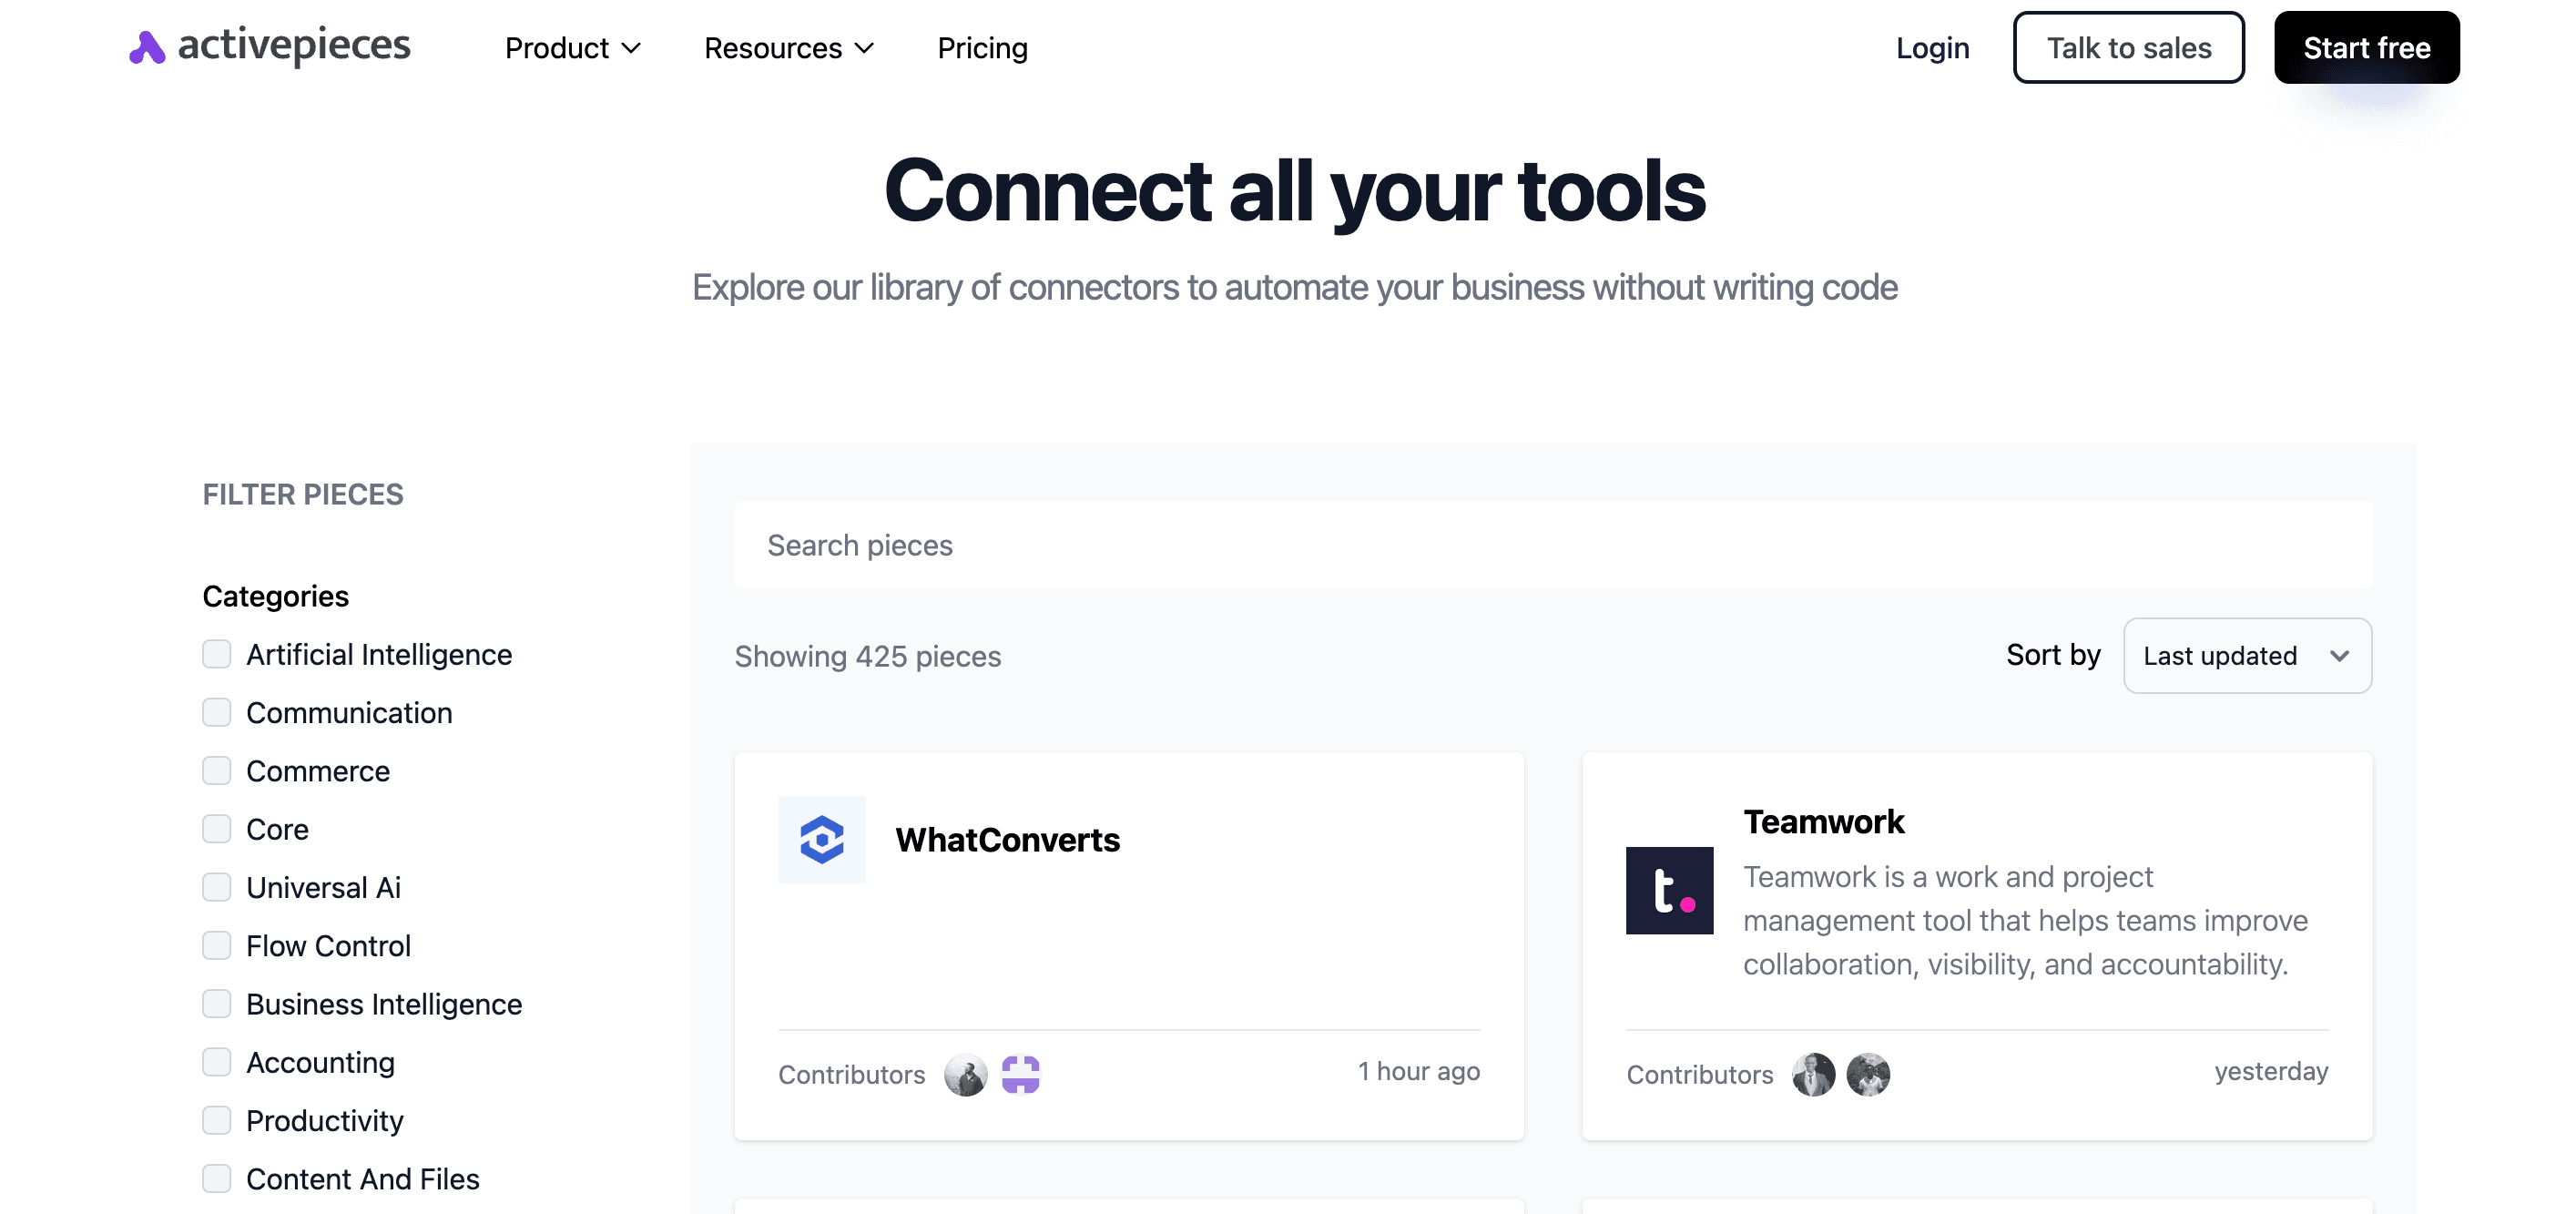
Task: Tick the Productivity checkbox
Action: tap(217, 1120)
